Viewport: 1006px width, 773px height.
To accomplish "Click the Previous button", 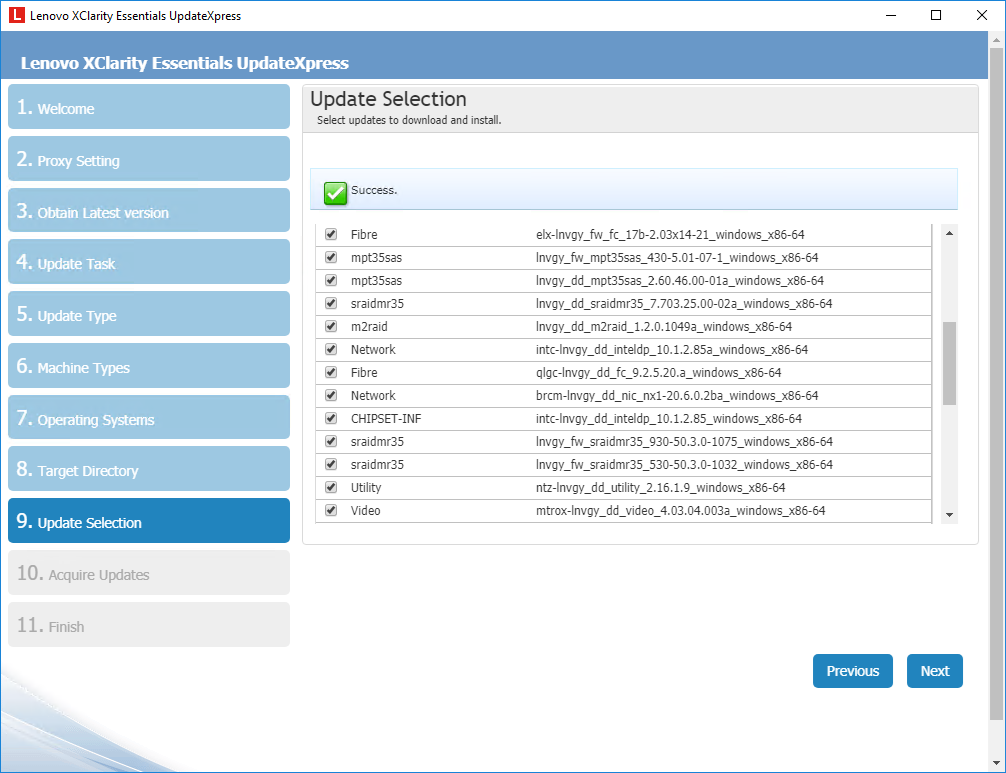I will (x=853, y=671).
